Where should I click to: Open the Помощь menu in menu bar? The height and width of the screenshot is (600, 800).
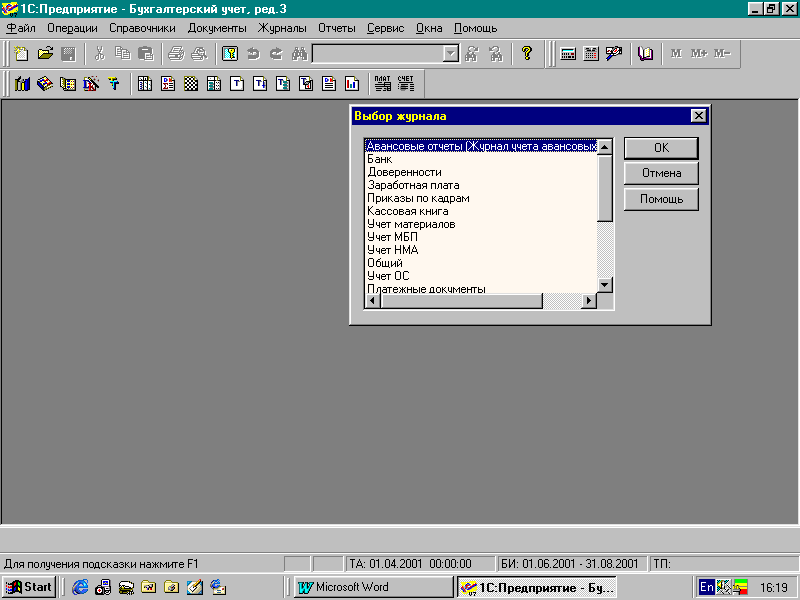point(476,28)
